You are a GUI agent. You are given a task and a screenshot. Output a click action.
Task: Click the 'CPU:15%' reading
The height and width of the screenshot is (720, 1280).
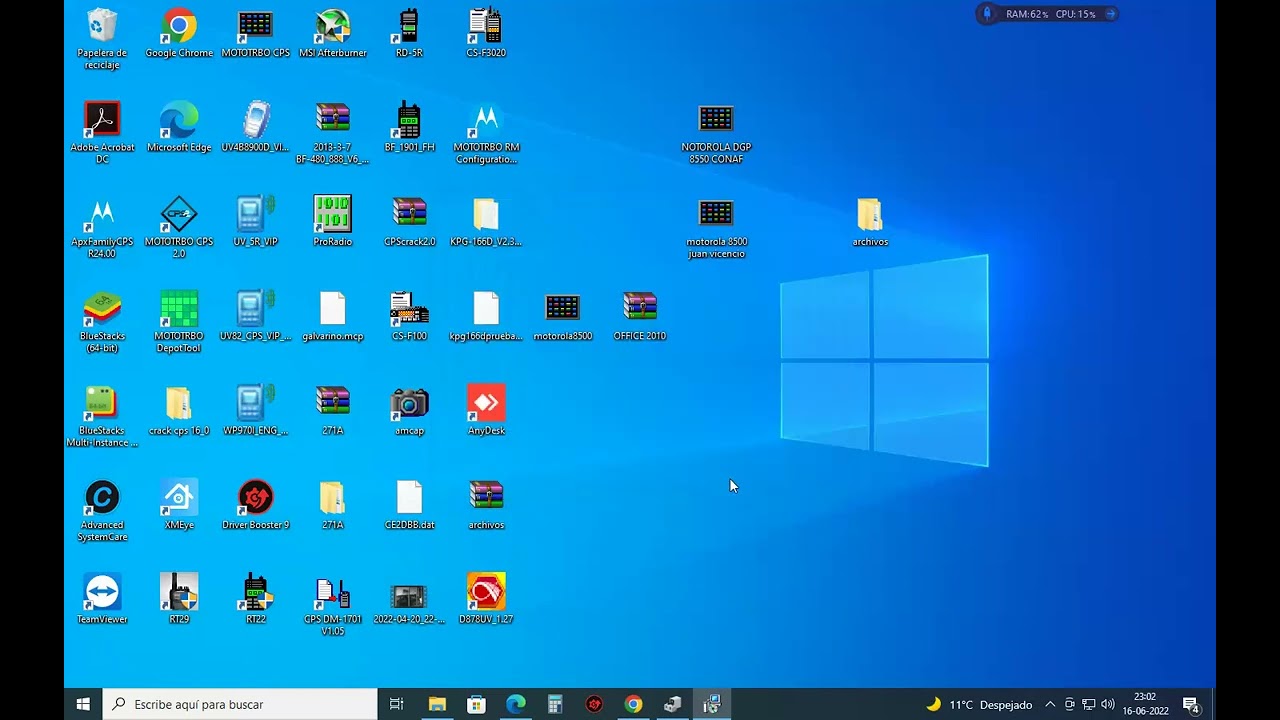1075,14
